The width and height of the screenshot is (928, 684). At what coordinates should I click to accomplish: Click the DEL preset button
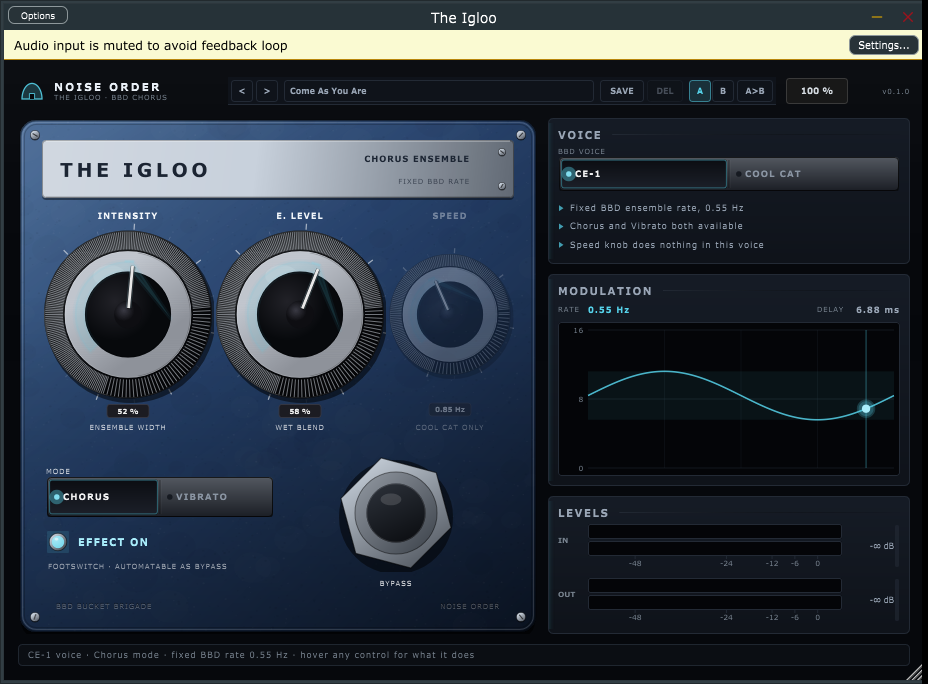(x=665, y=91)
